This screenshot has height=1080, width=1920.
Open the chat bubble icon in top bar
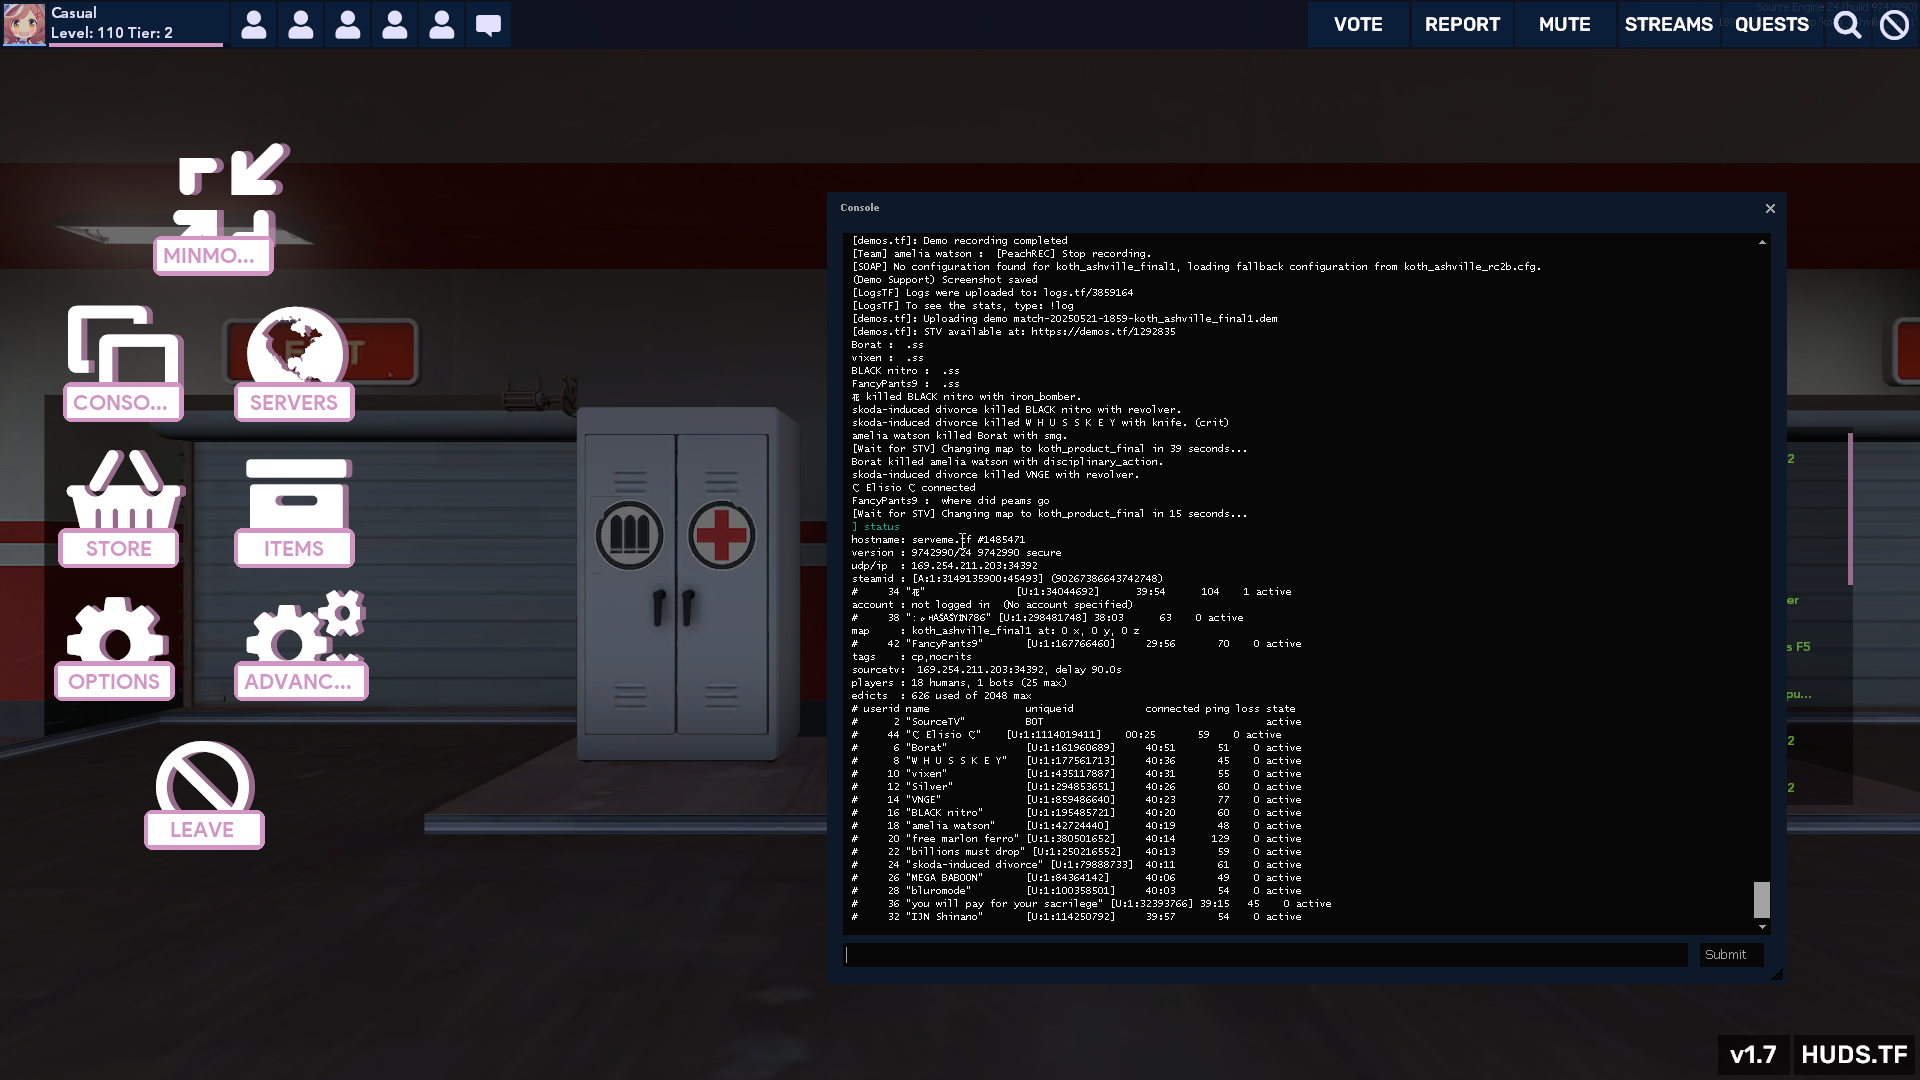(x=488, y=24)
